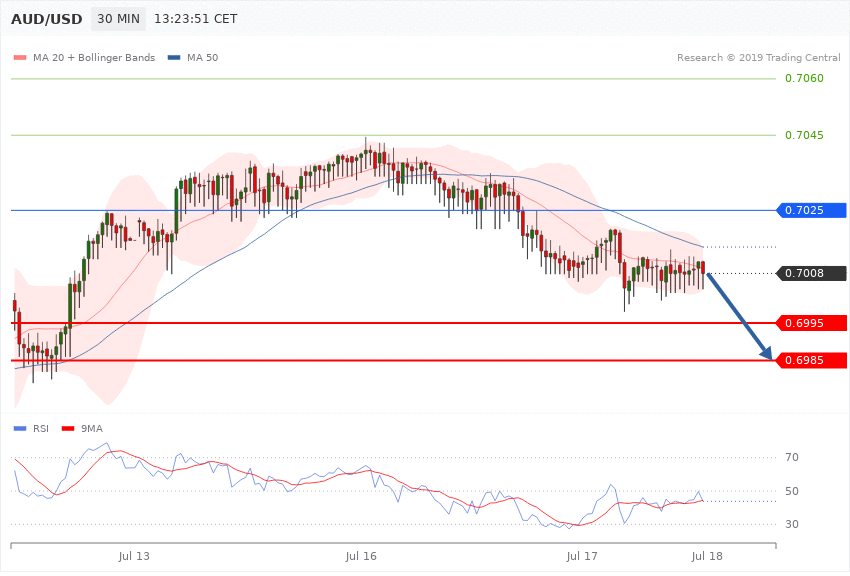Click the MA 50 blue legend swatch
This screenshot has height=576, width=850.
pos(174,57)
